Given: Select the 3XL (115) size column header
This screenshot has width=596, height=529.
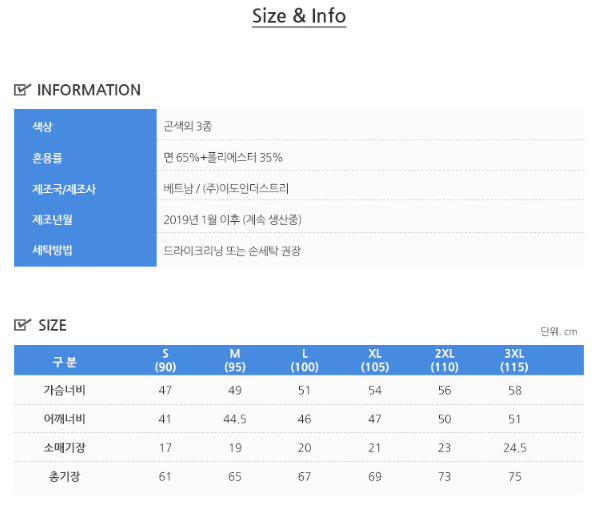Looking at the screenshot, I should [x=514, y=360].
